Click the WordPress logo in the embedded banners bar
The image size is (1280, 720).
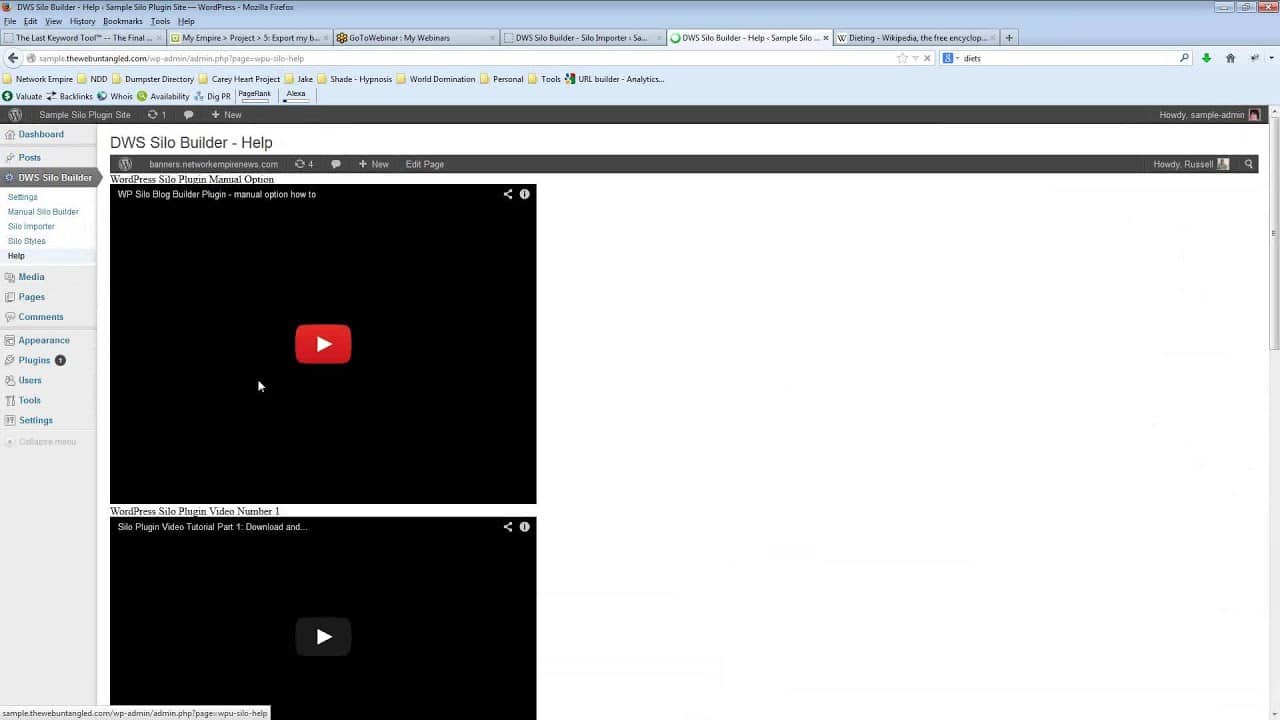click(x=125, y=164)
